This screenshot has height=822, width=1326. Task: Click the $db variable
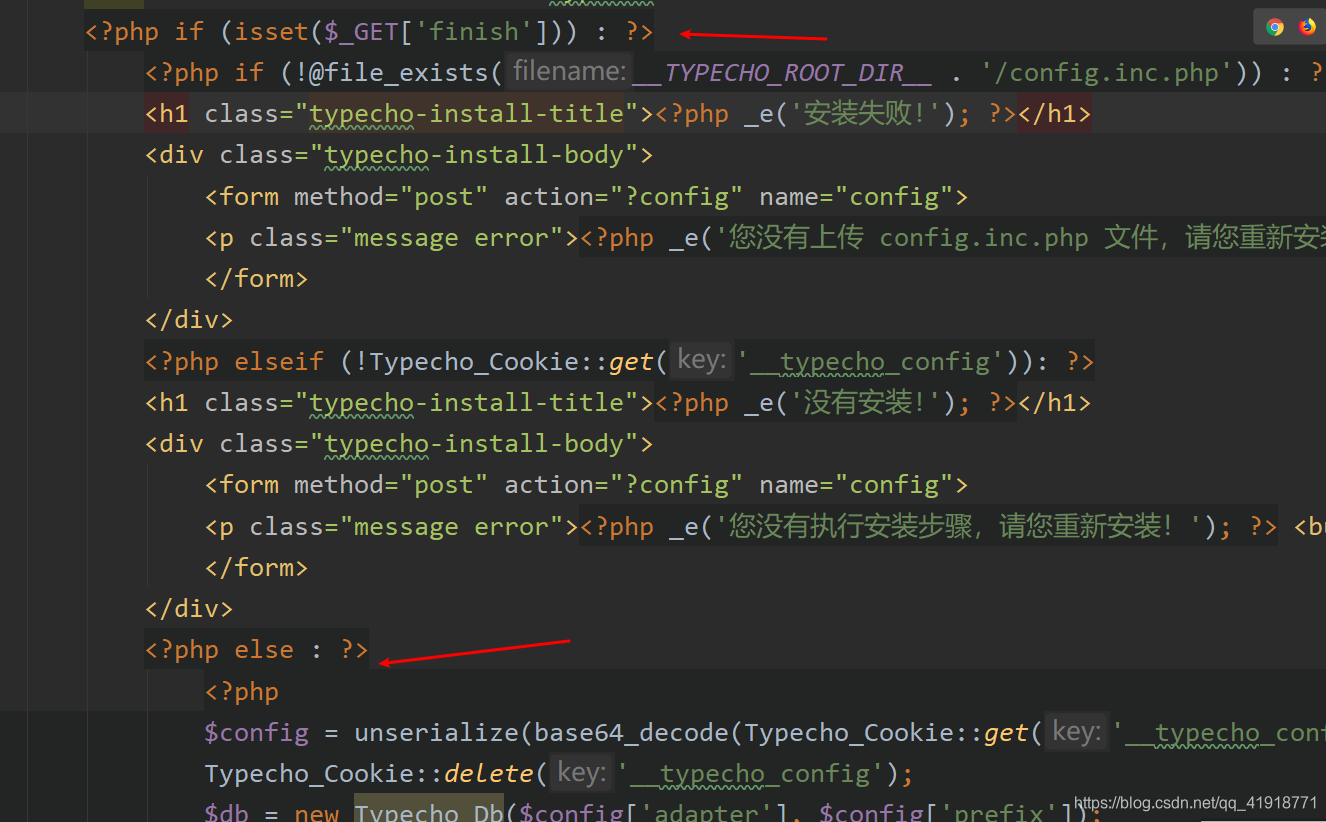227,812
